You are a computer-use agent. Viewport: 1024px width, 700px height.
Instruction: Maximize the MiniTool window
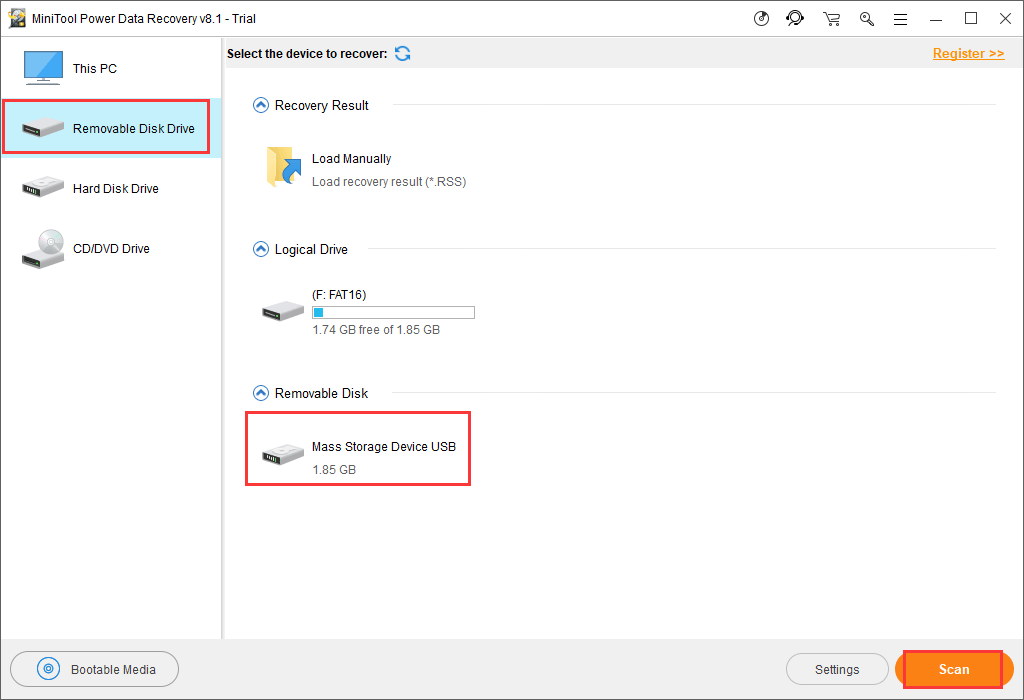(x=971, y=19)
